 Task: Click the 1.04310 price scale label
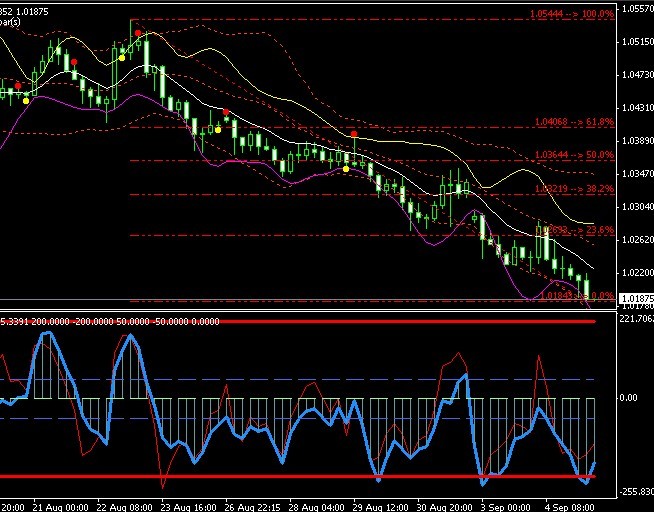[x=637, y=108]
